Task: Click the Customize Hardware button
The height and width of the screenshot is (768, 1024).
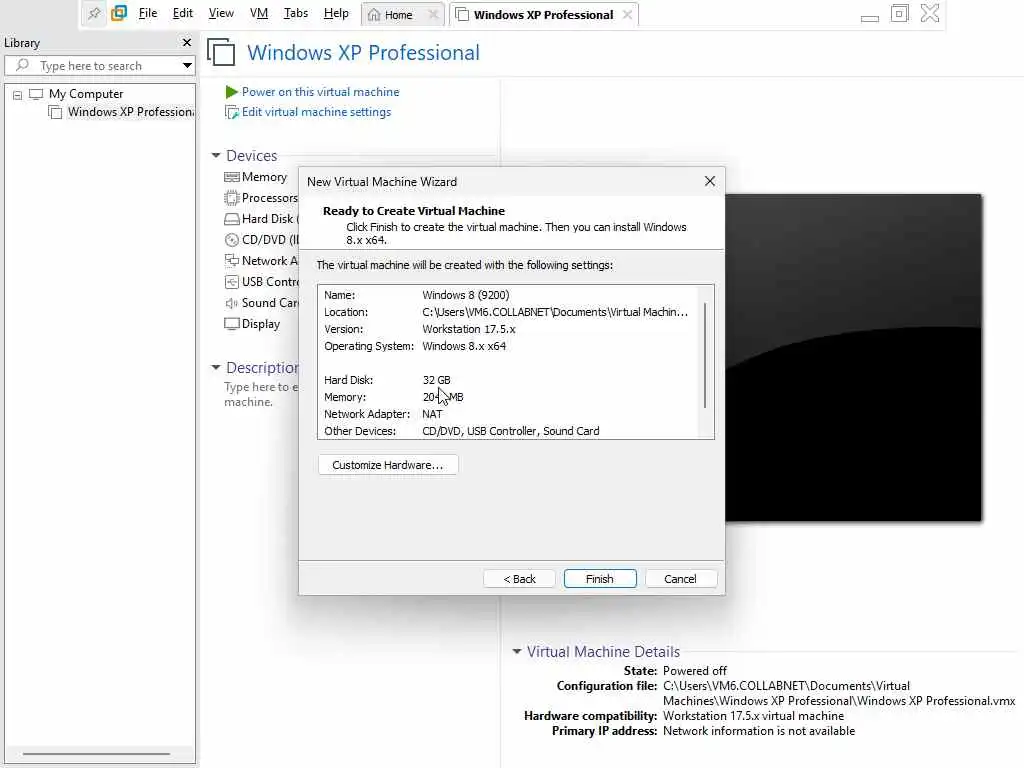Action: 388,465
